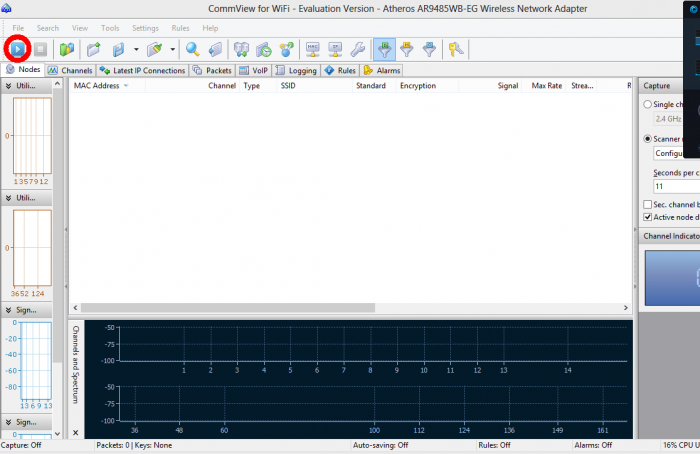Collapse the first Utilization side panel
Screen dimensions: 700x454
[7, 86]
